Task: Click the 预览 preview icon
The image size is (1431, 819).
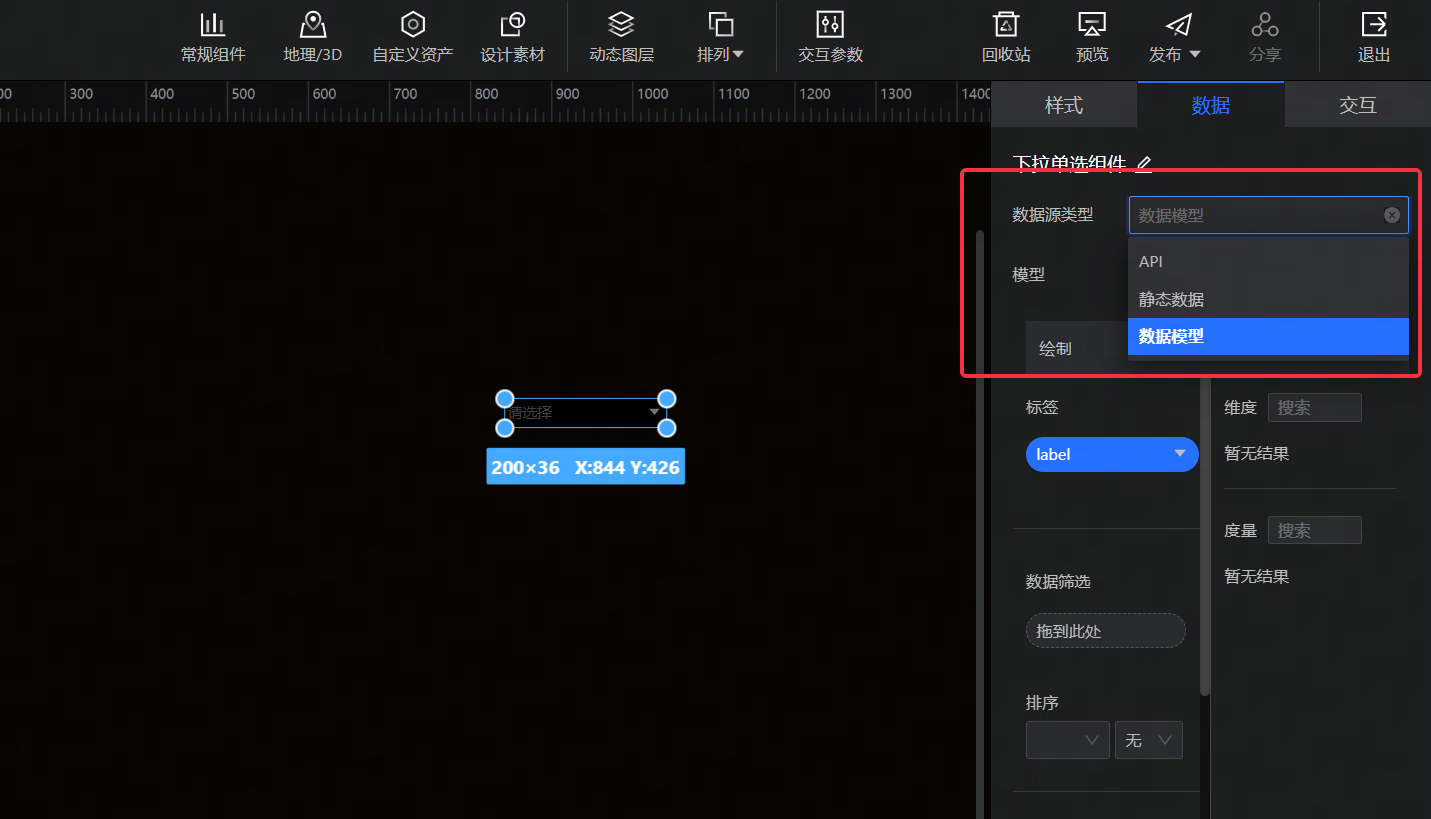Action: point(1091,37)
